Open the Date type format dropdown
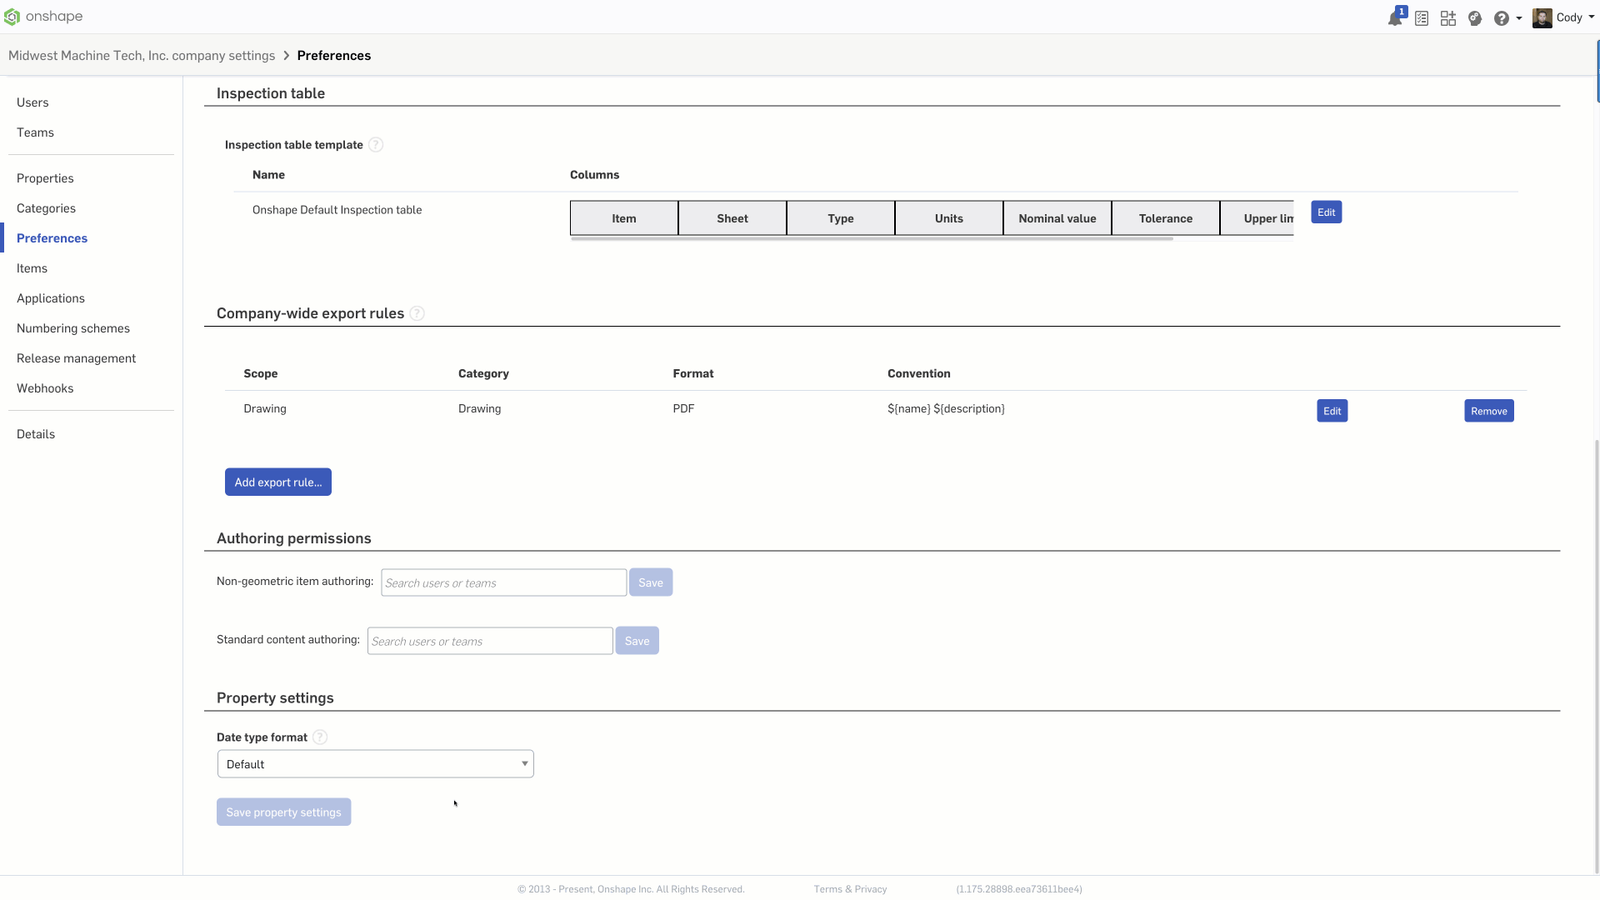1600x900 pixels. [x=375, y=764]
